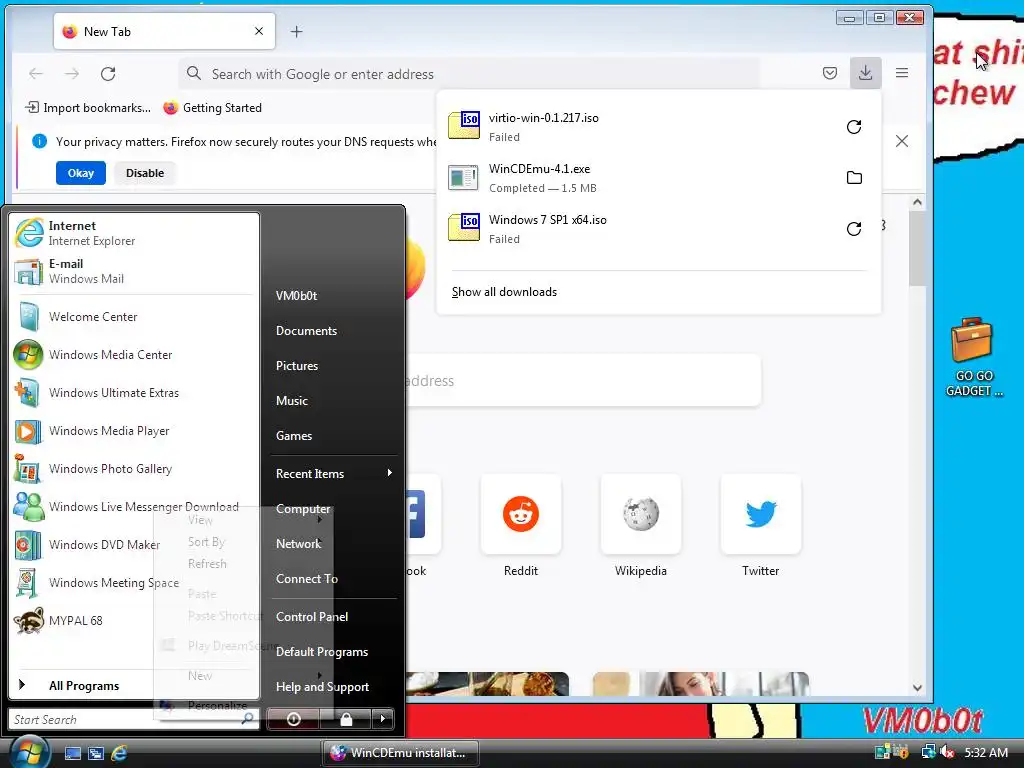The image size is (1024, 768).
Task: Dismiss the privacy notification bar
Action: point(902,141)
